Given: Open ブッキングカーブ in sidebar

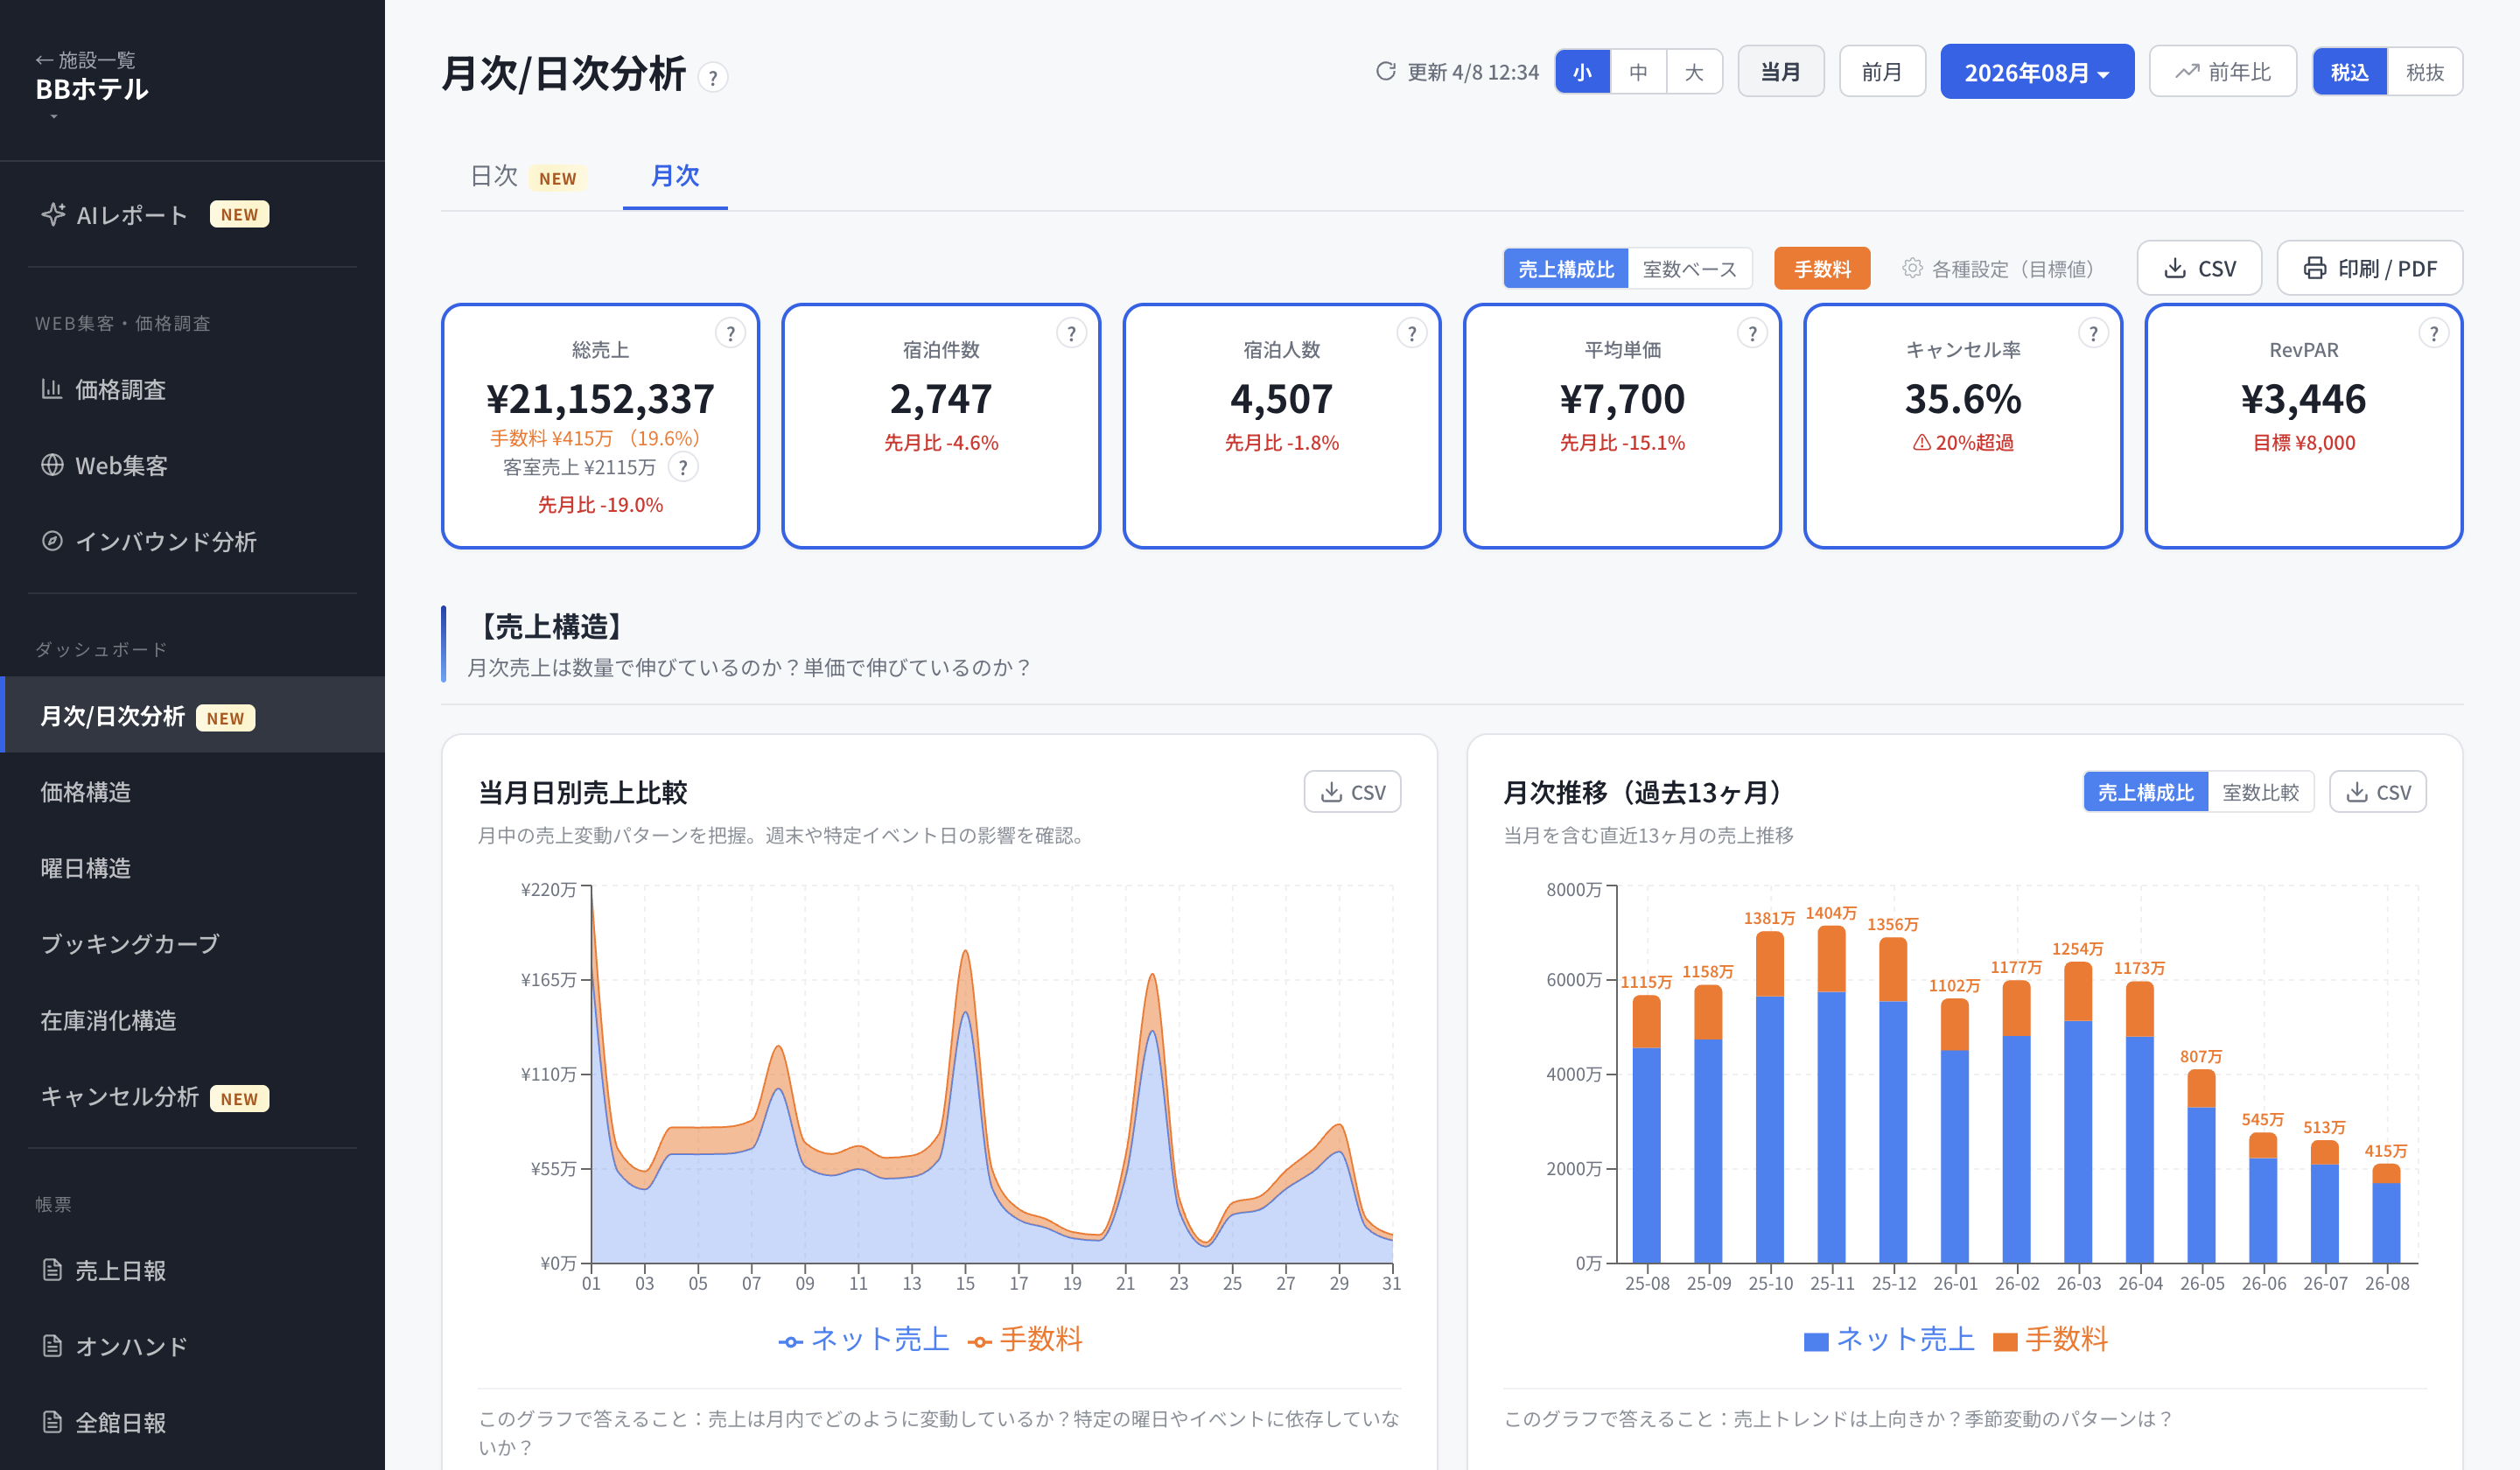Looking at the screenshot, I should [192, 944].
